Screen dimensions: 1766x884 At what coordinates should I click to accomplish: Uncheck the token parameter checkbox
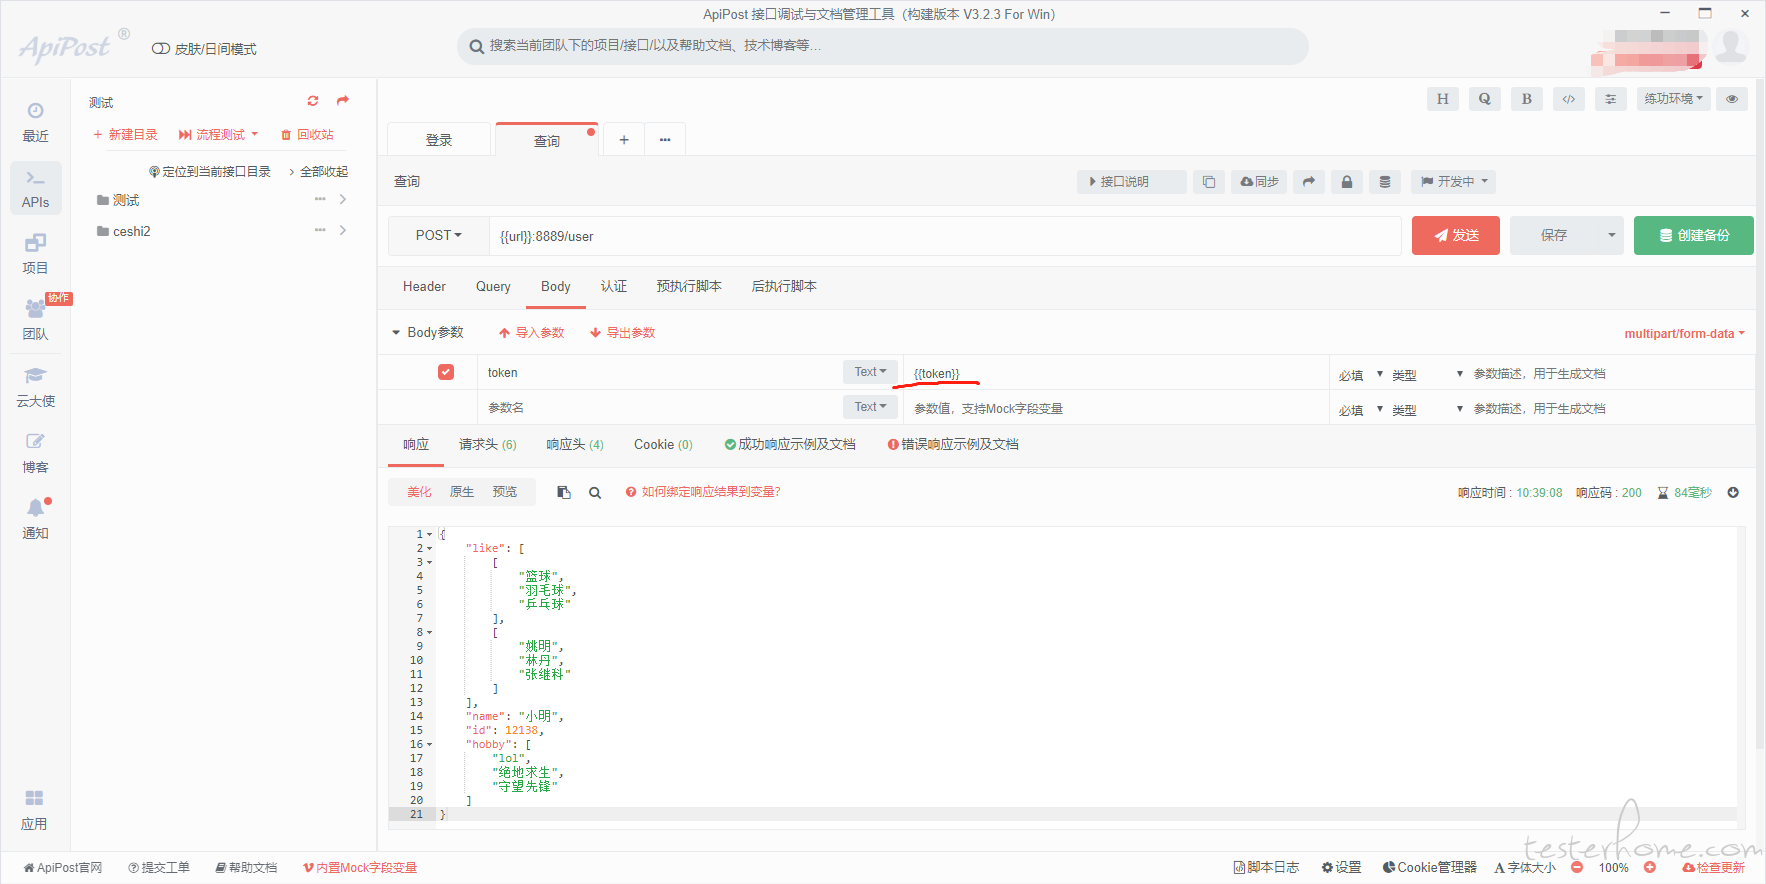[446, 372]
